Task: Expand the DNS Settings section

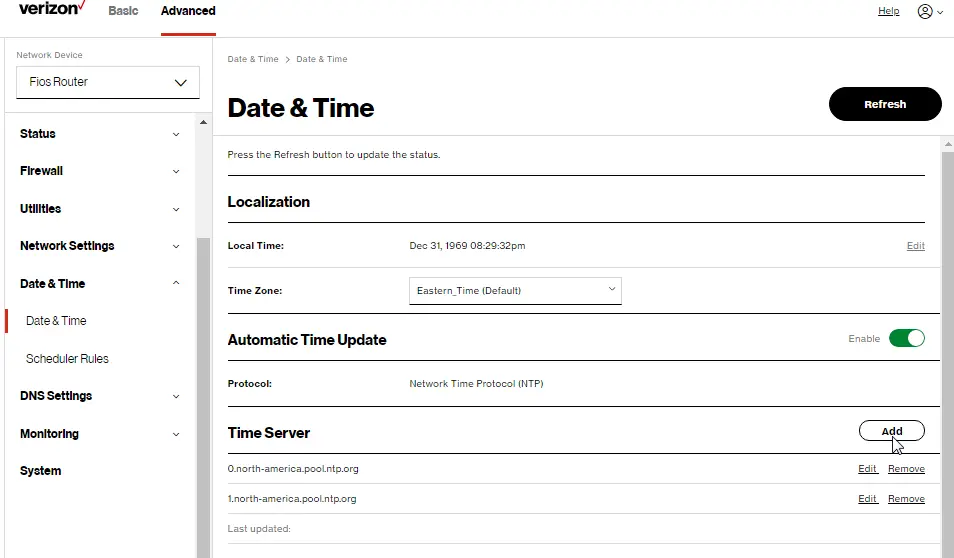Action: [100, 396]
